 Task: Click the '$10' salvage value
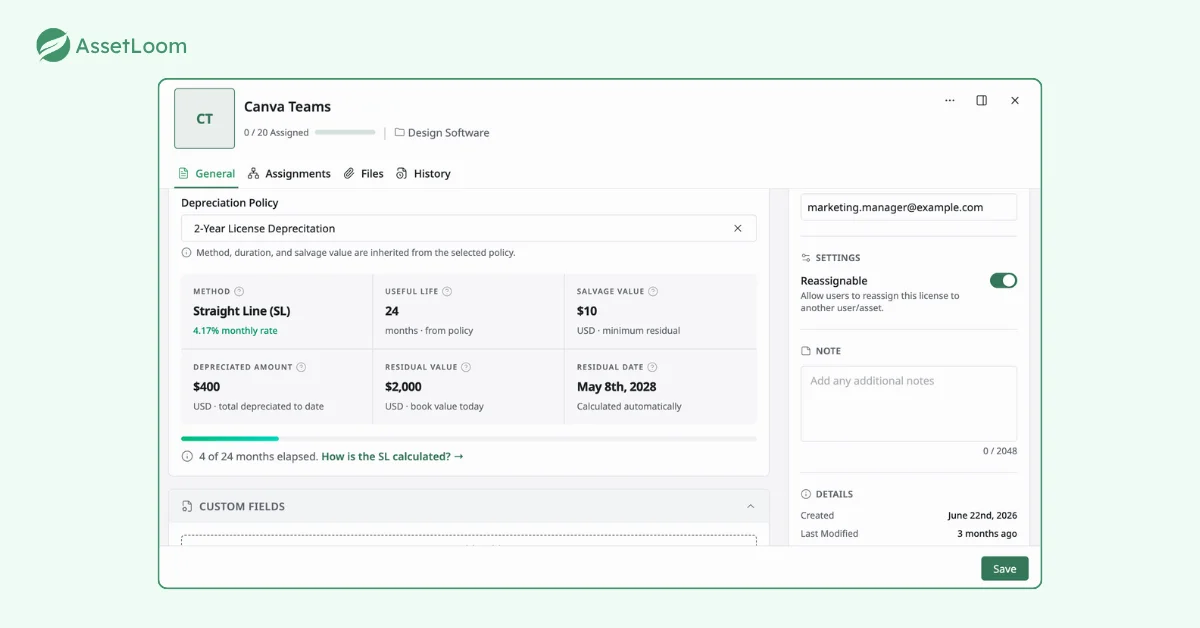587,311
